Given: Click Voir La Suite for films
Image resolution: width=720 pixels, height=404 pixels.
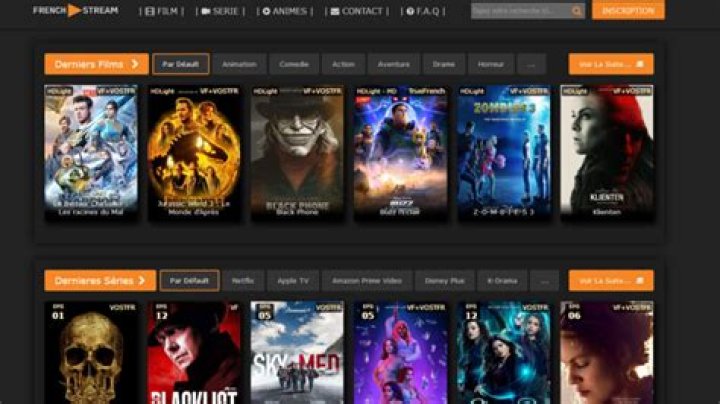Looking at the screenshot, I should 610,64.
